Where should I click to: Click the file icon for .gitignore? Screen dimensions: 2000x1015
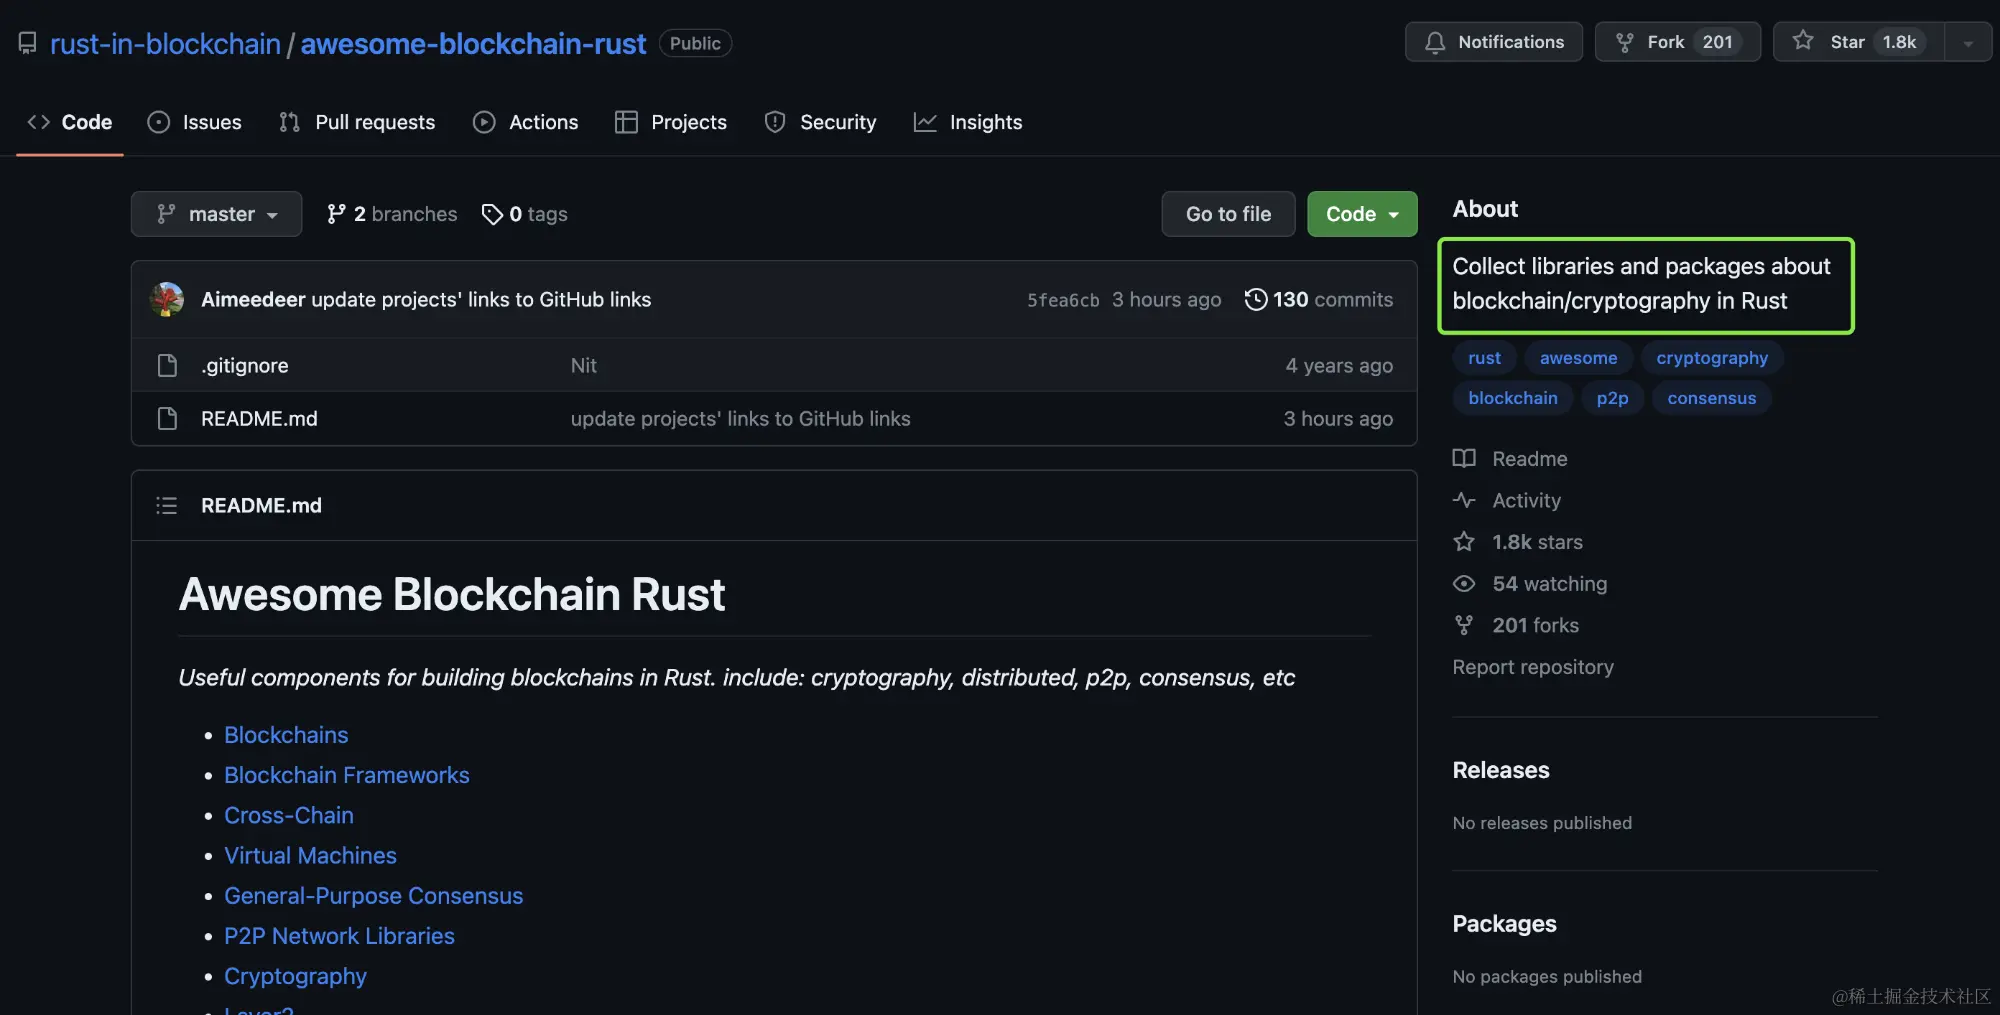point(167,365)
